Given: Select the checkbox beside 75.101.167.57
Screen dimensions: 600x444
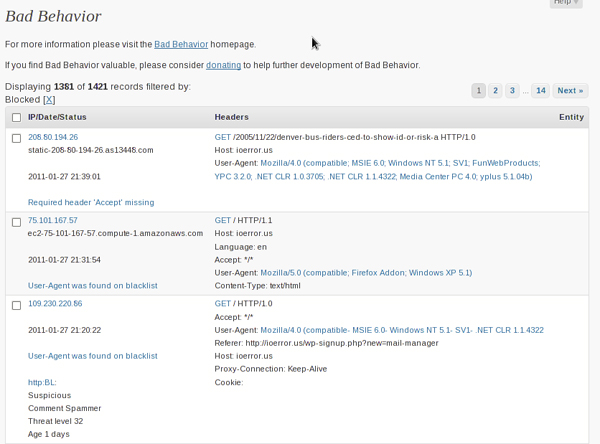Looking at the screenshot, I should coord(16,222).
